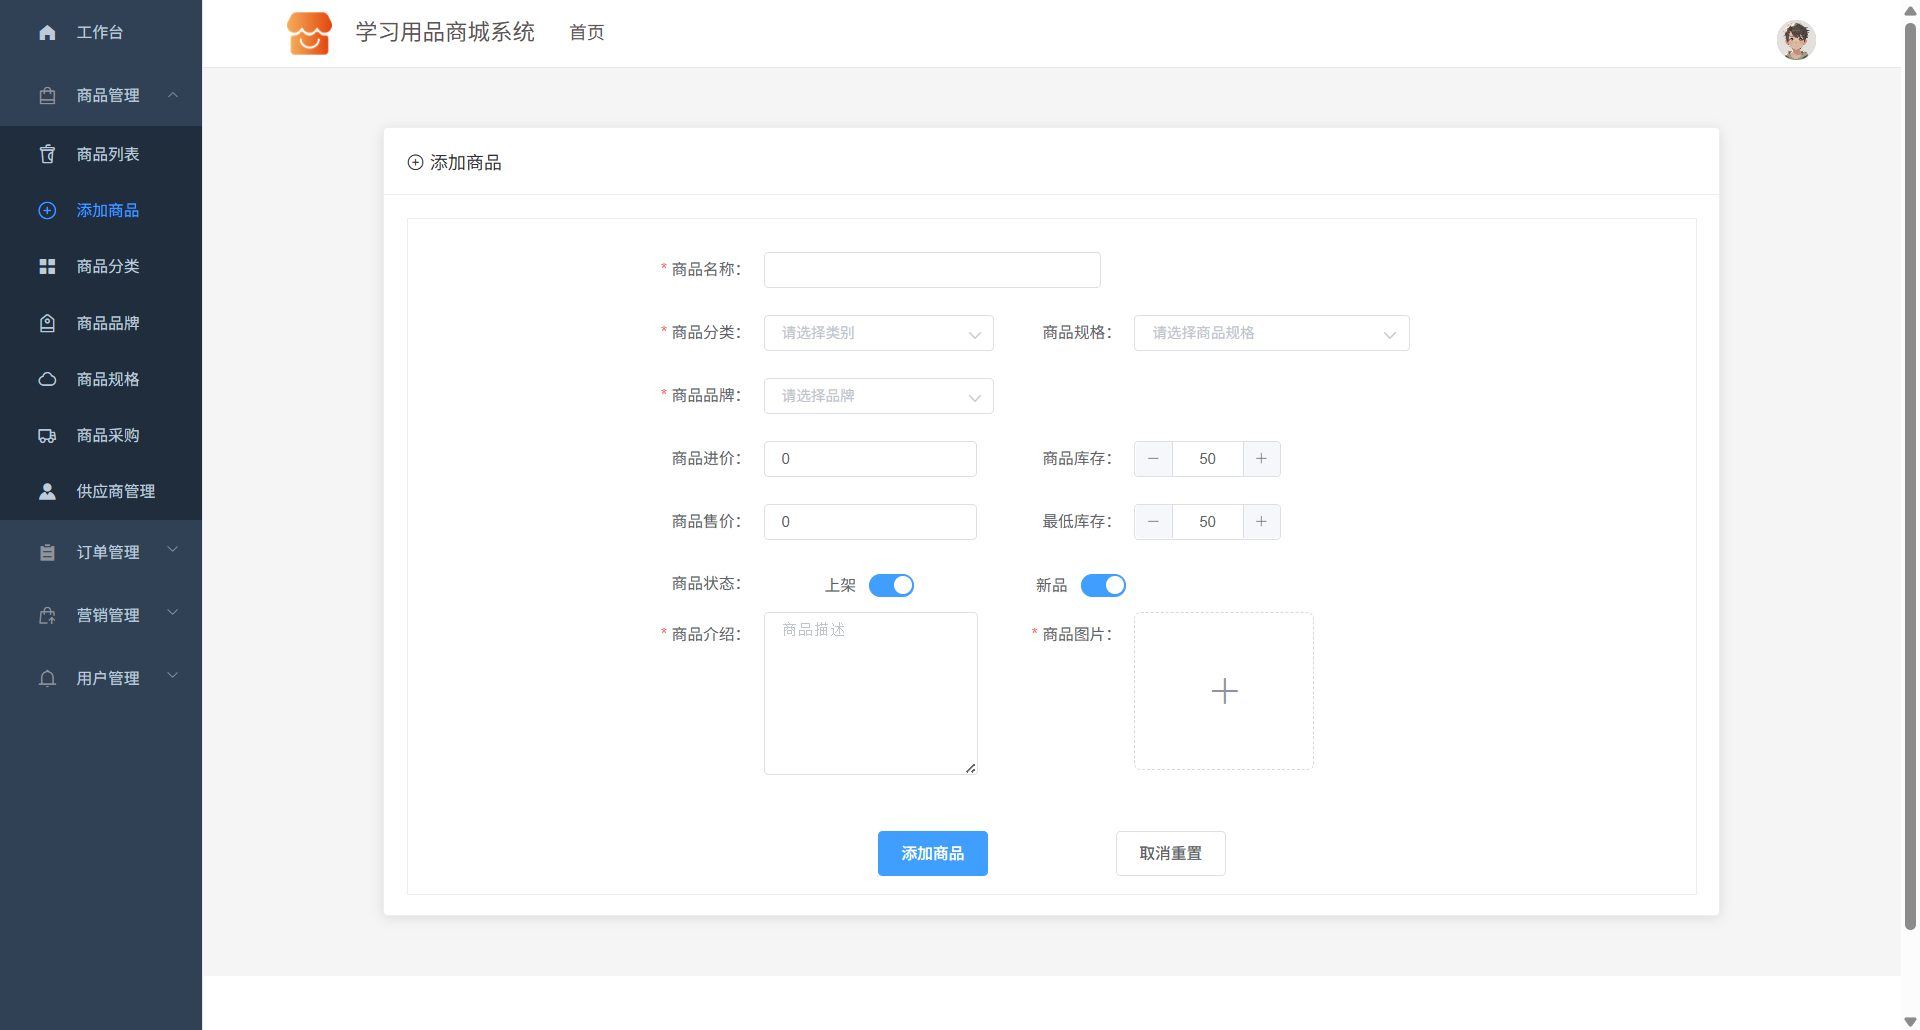Click the trash bin icon for 商品列表

[x=47, y=154]
